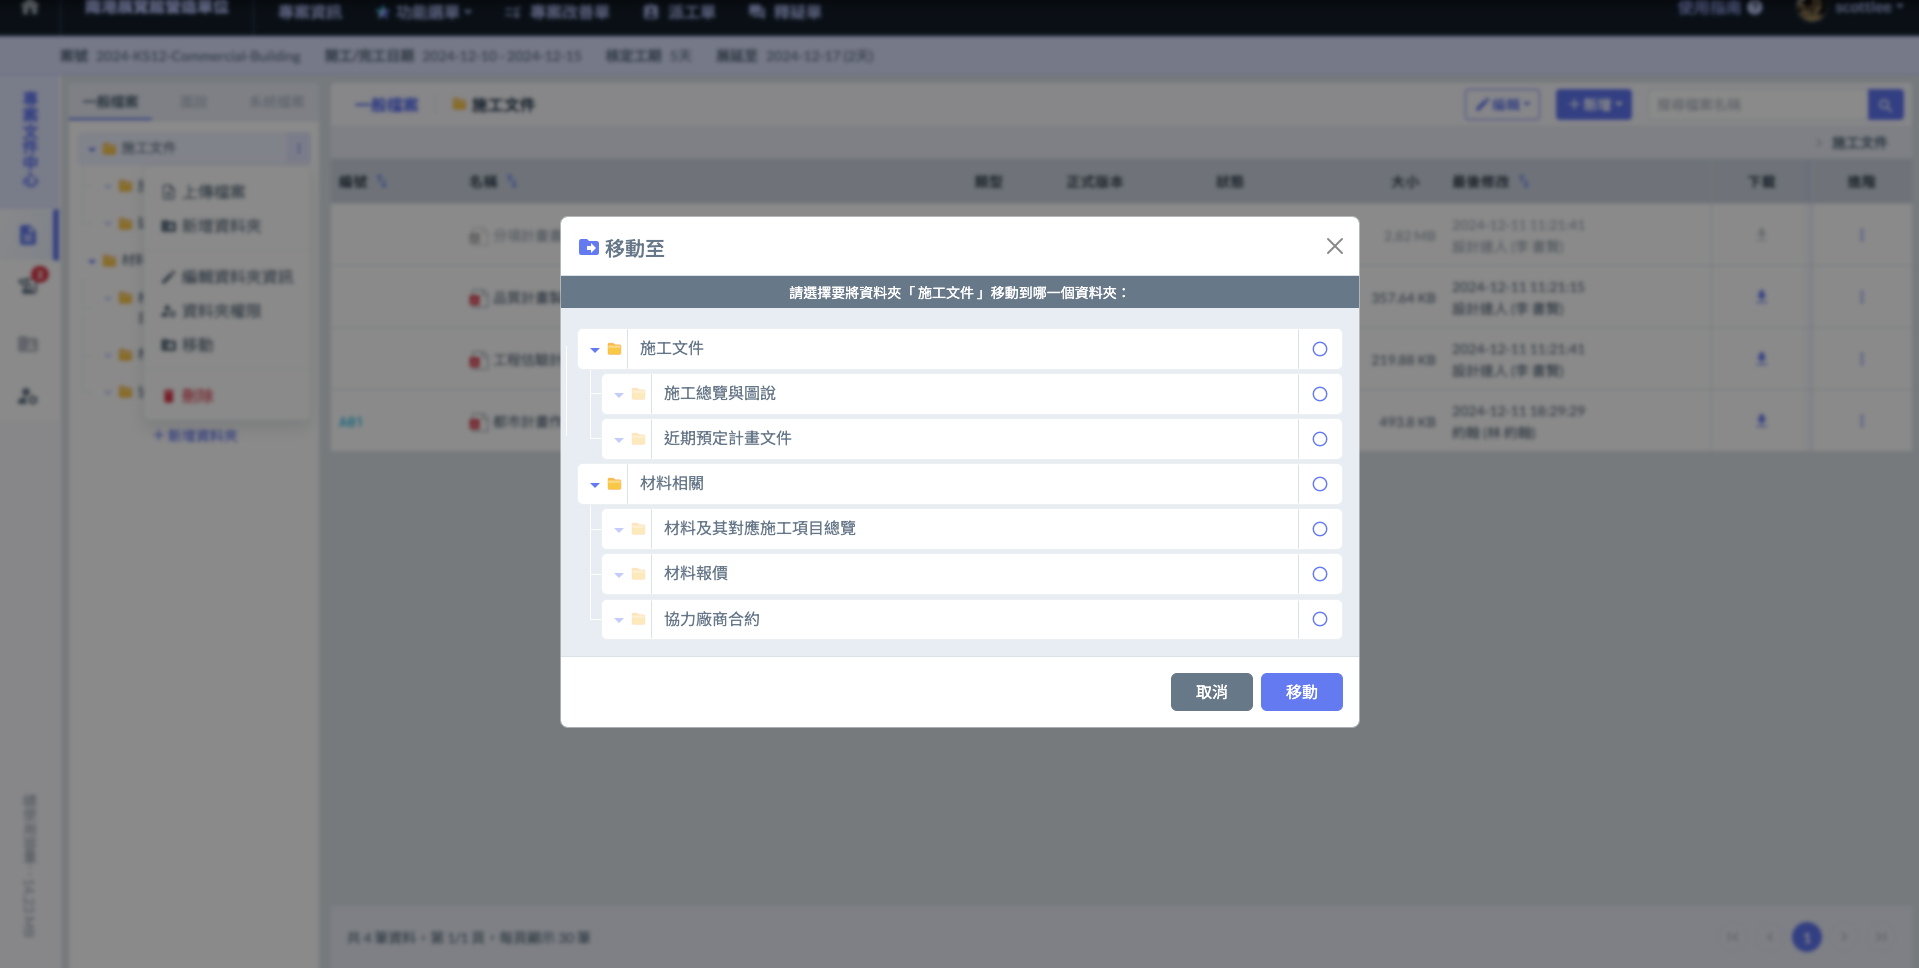Click the 施工文件 folder icon in the dialog
1919x968 pixels.
point(615,349)
